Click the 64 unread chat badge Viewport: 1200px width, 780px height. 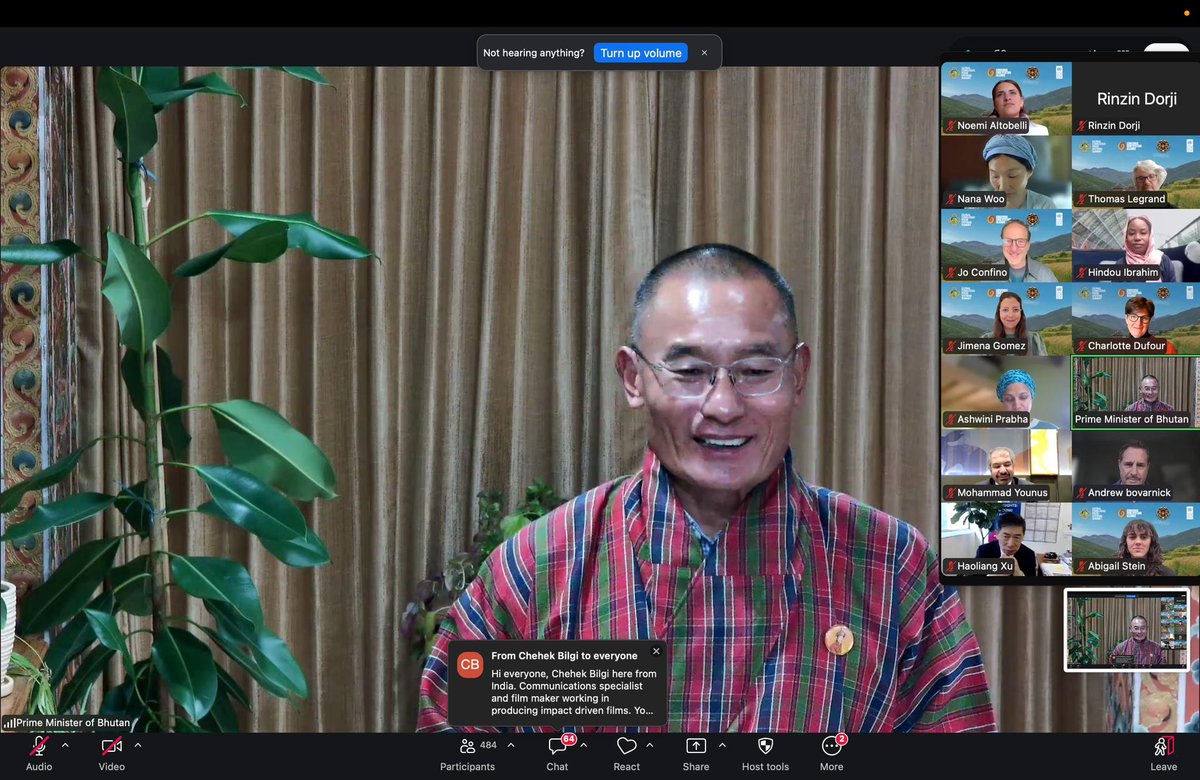click(x=569, y=739)
